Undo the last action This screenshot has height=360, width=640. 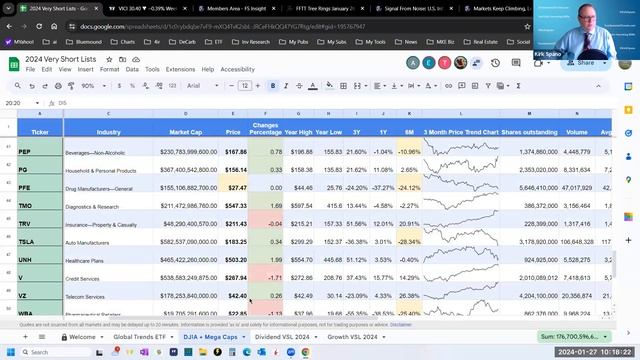31,86
